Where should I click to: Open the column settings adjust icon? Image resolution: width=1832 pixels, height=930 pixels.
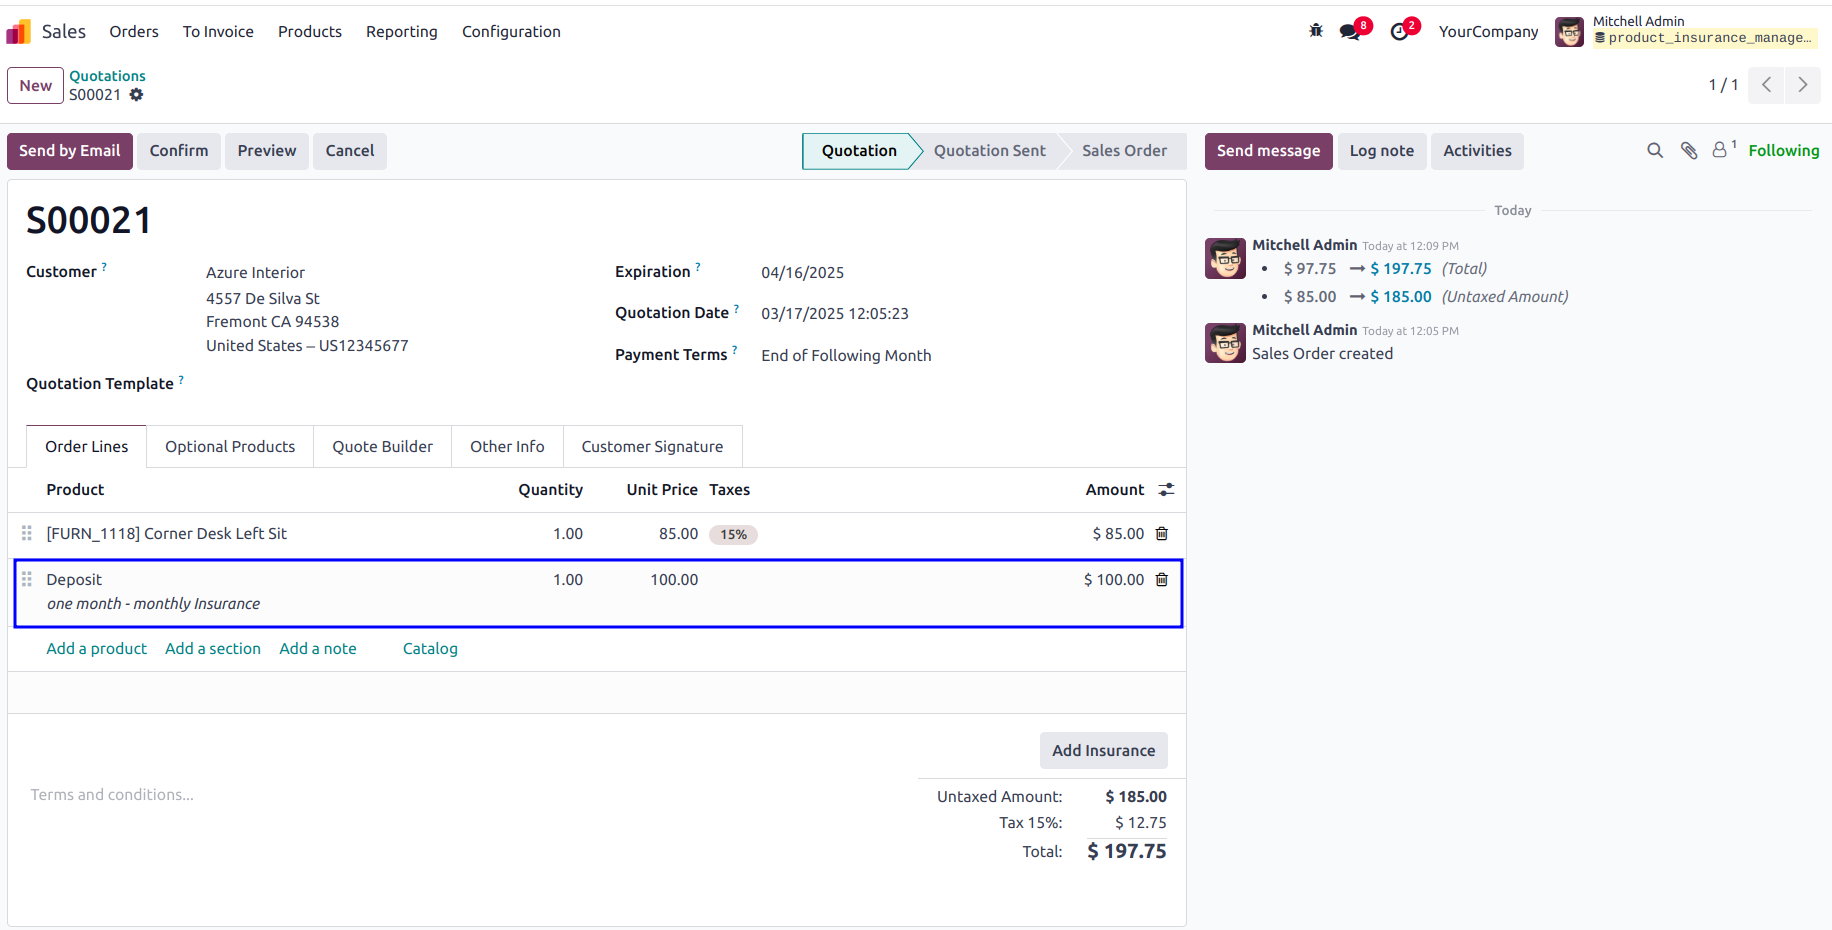[1166, 490]
